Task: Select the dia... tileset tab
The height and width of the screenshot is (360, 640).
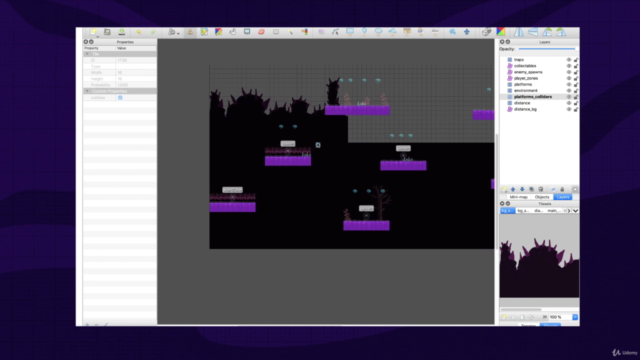Action: (538, 211)
